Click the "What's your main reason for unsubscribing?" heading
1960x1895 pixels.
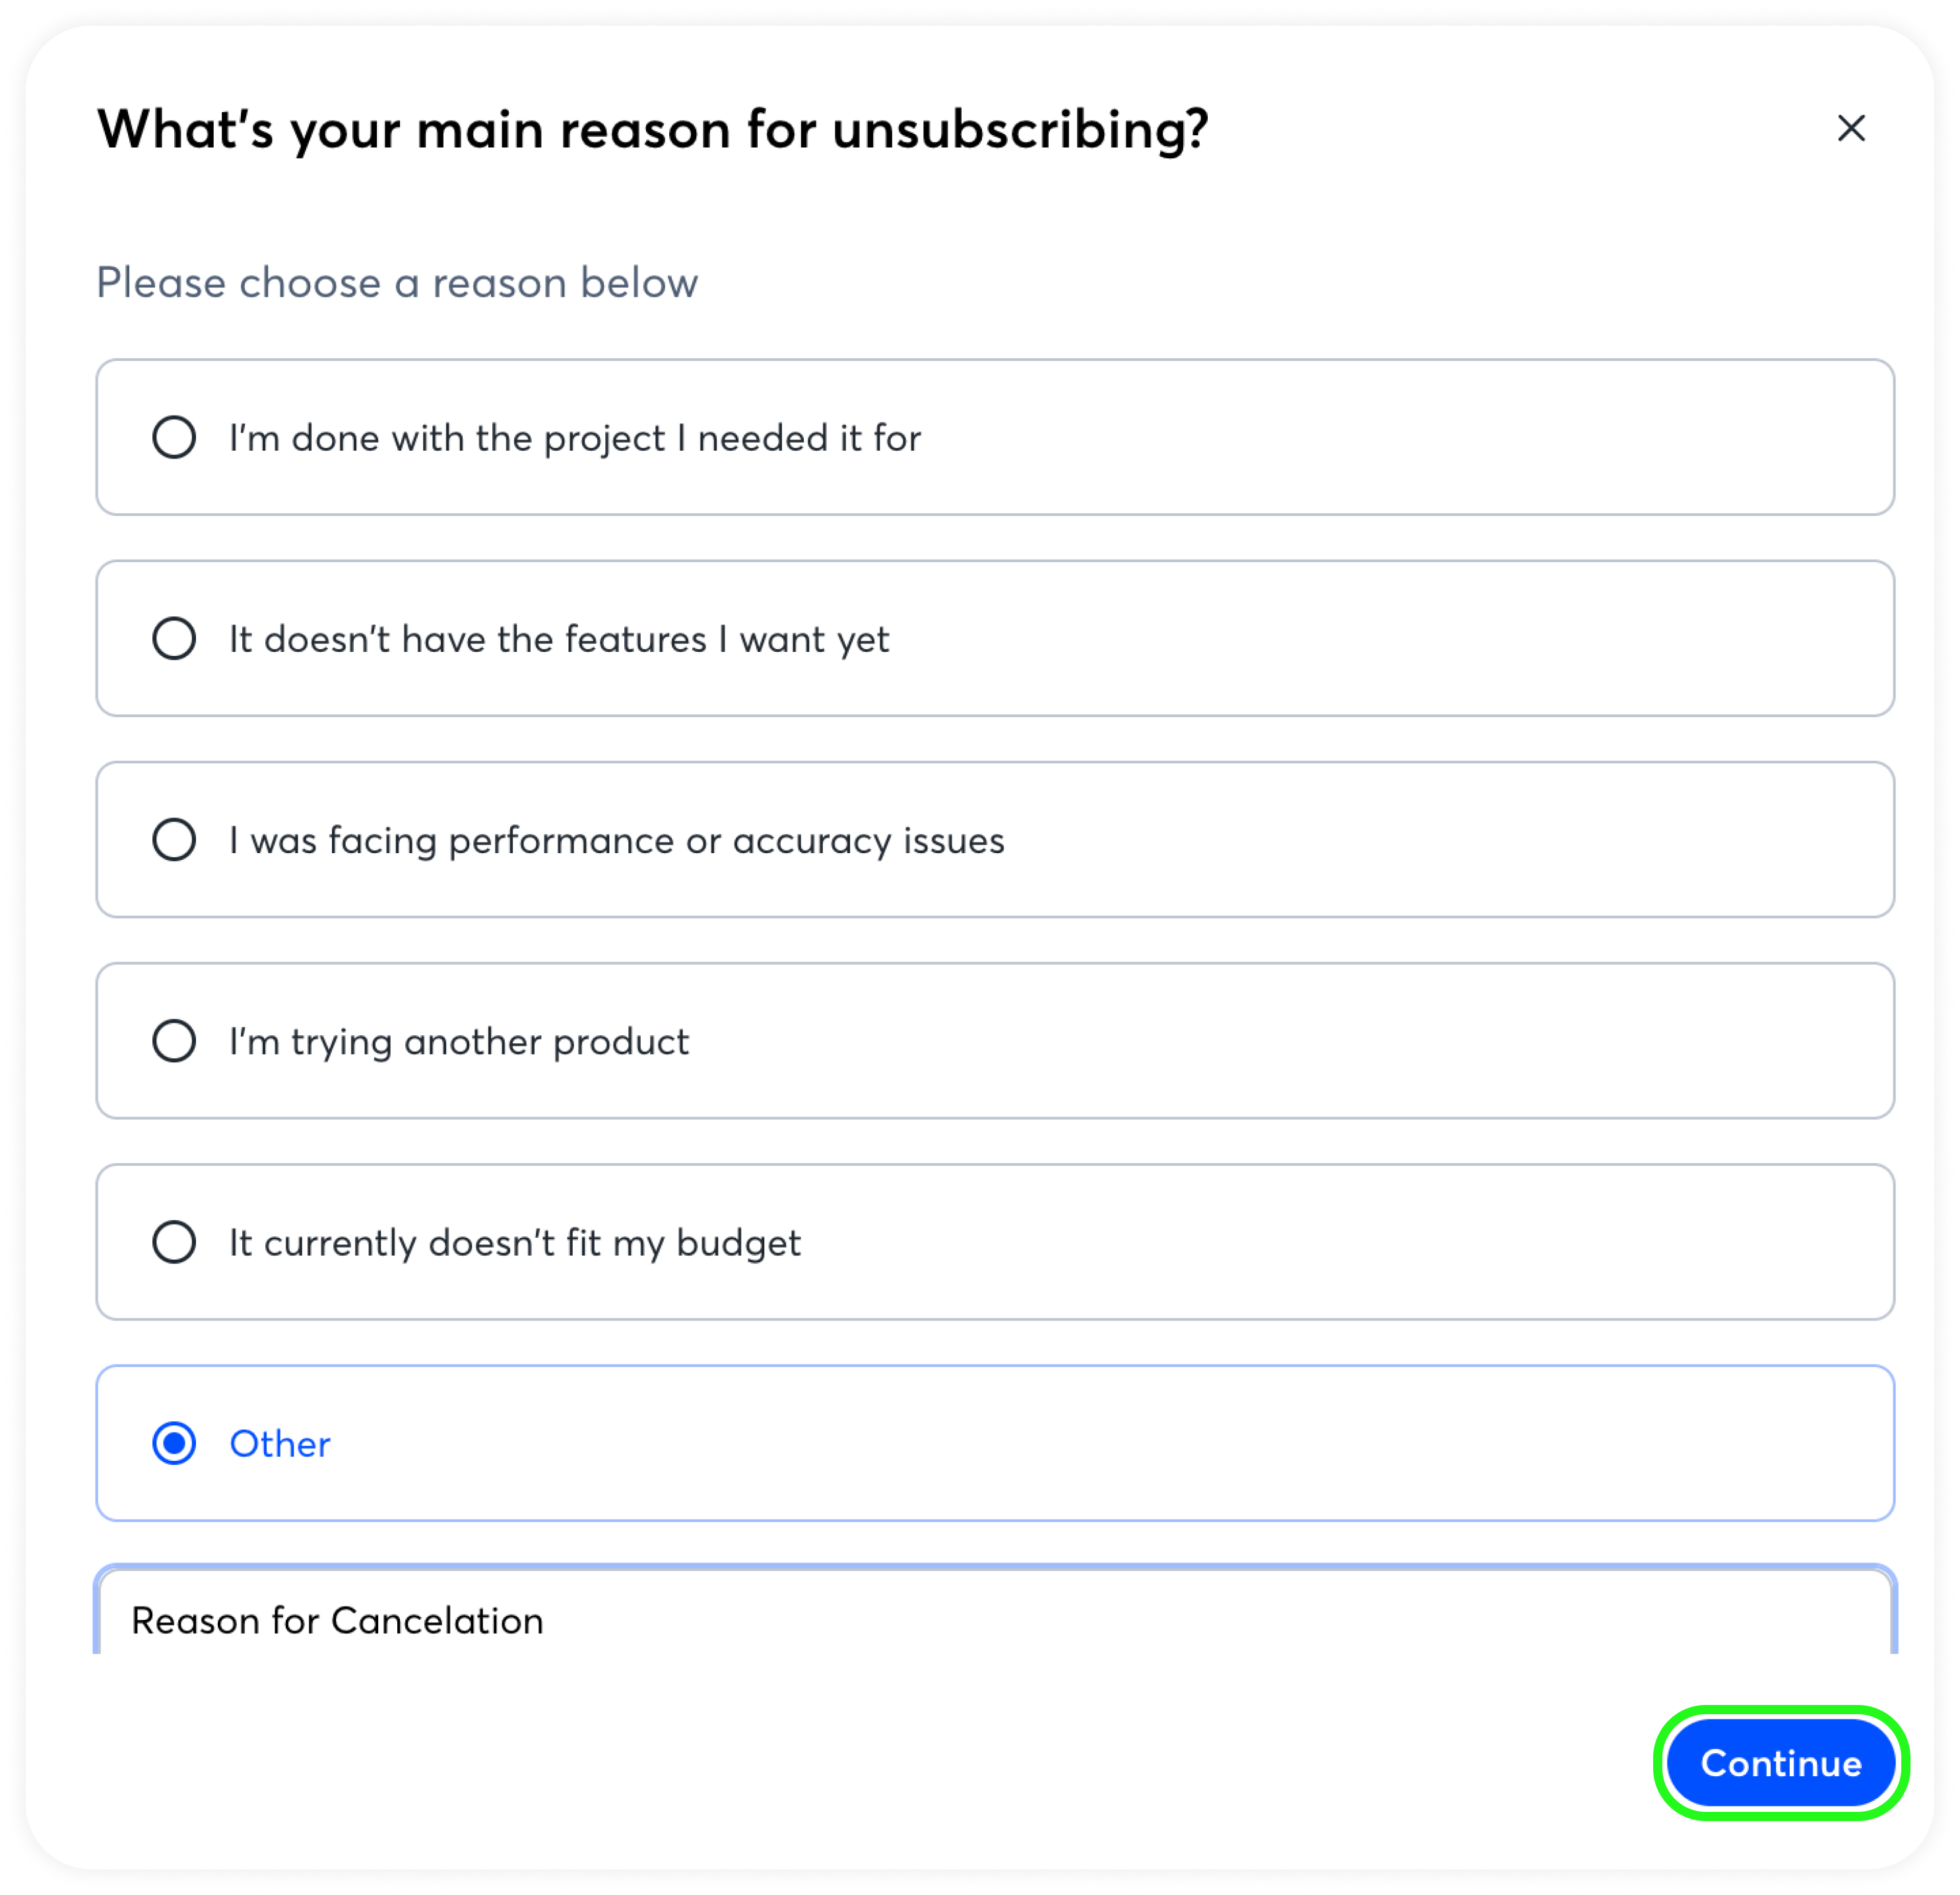652,129
